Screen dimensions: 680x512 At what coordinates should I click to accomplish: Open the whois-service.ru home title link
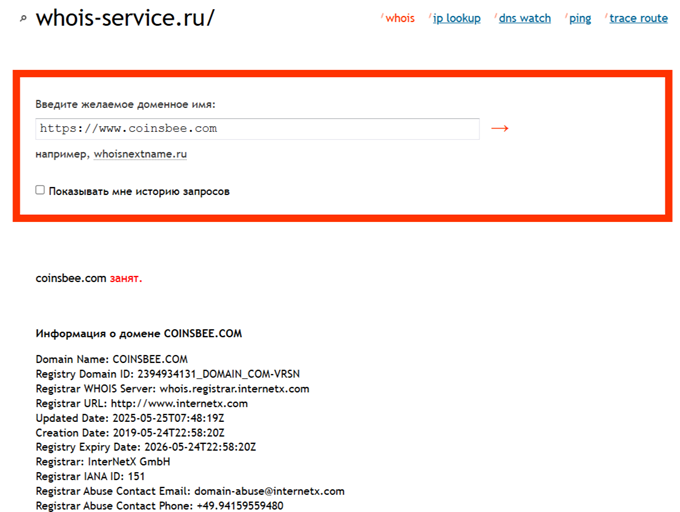click(x=125, y=18)
